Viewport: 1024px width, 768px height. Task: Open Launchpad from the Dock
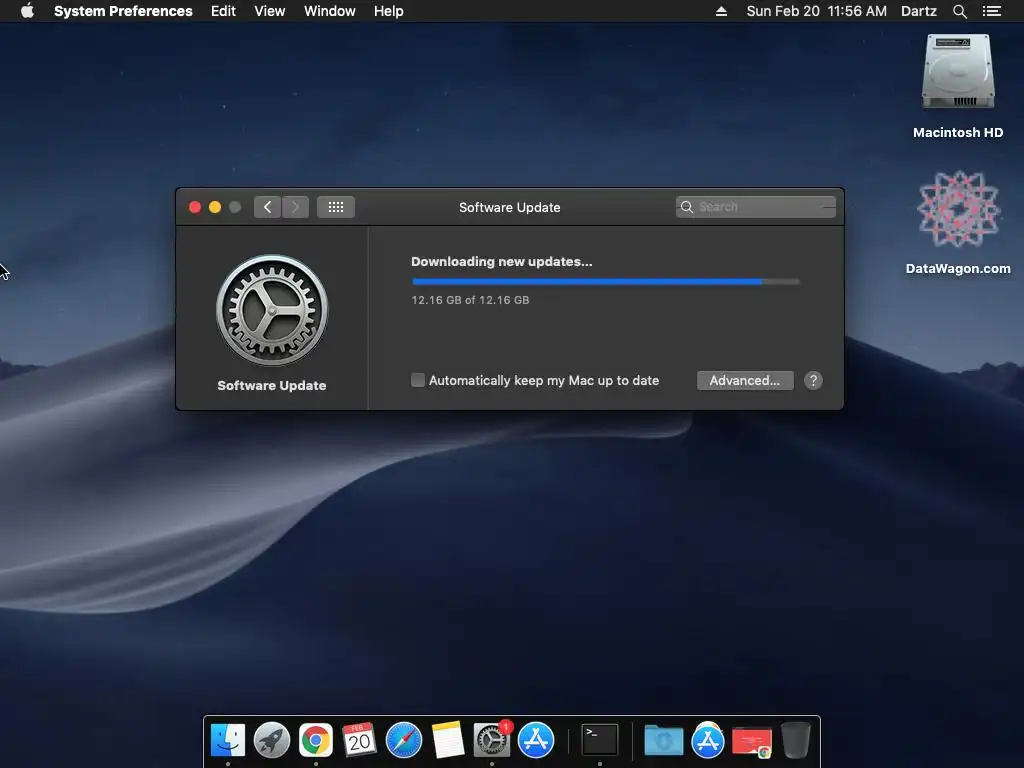[272, 740]
